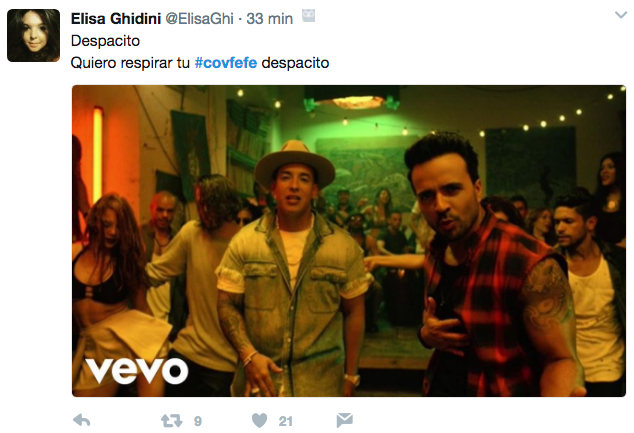Screen dimensions: 634x433
Task: View the 9 retweets count
Action: (198, 421)
